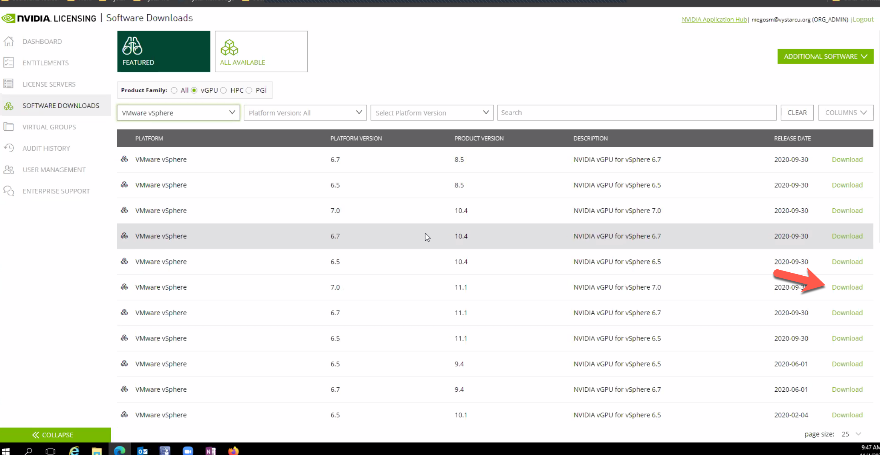Download vGPU 9.4 for vSphere 6.7
Image resolution: width=880 pixels, height=455 pixels.
(x=847, y=389)
